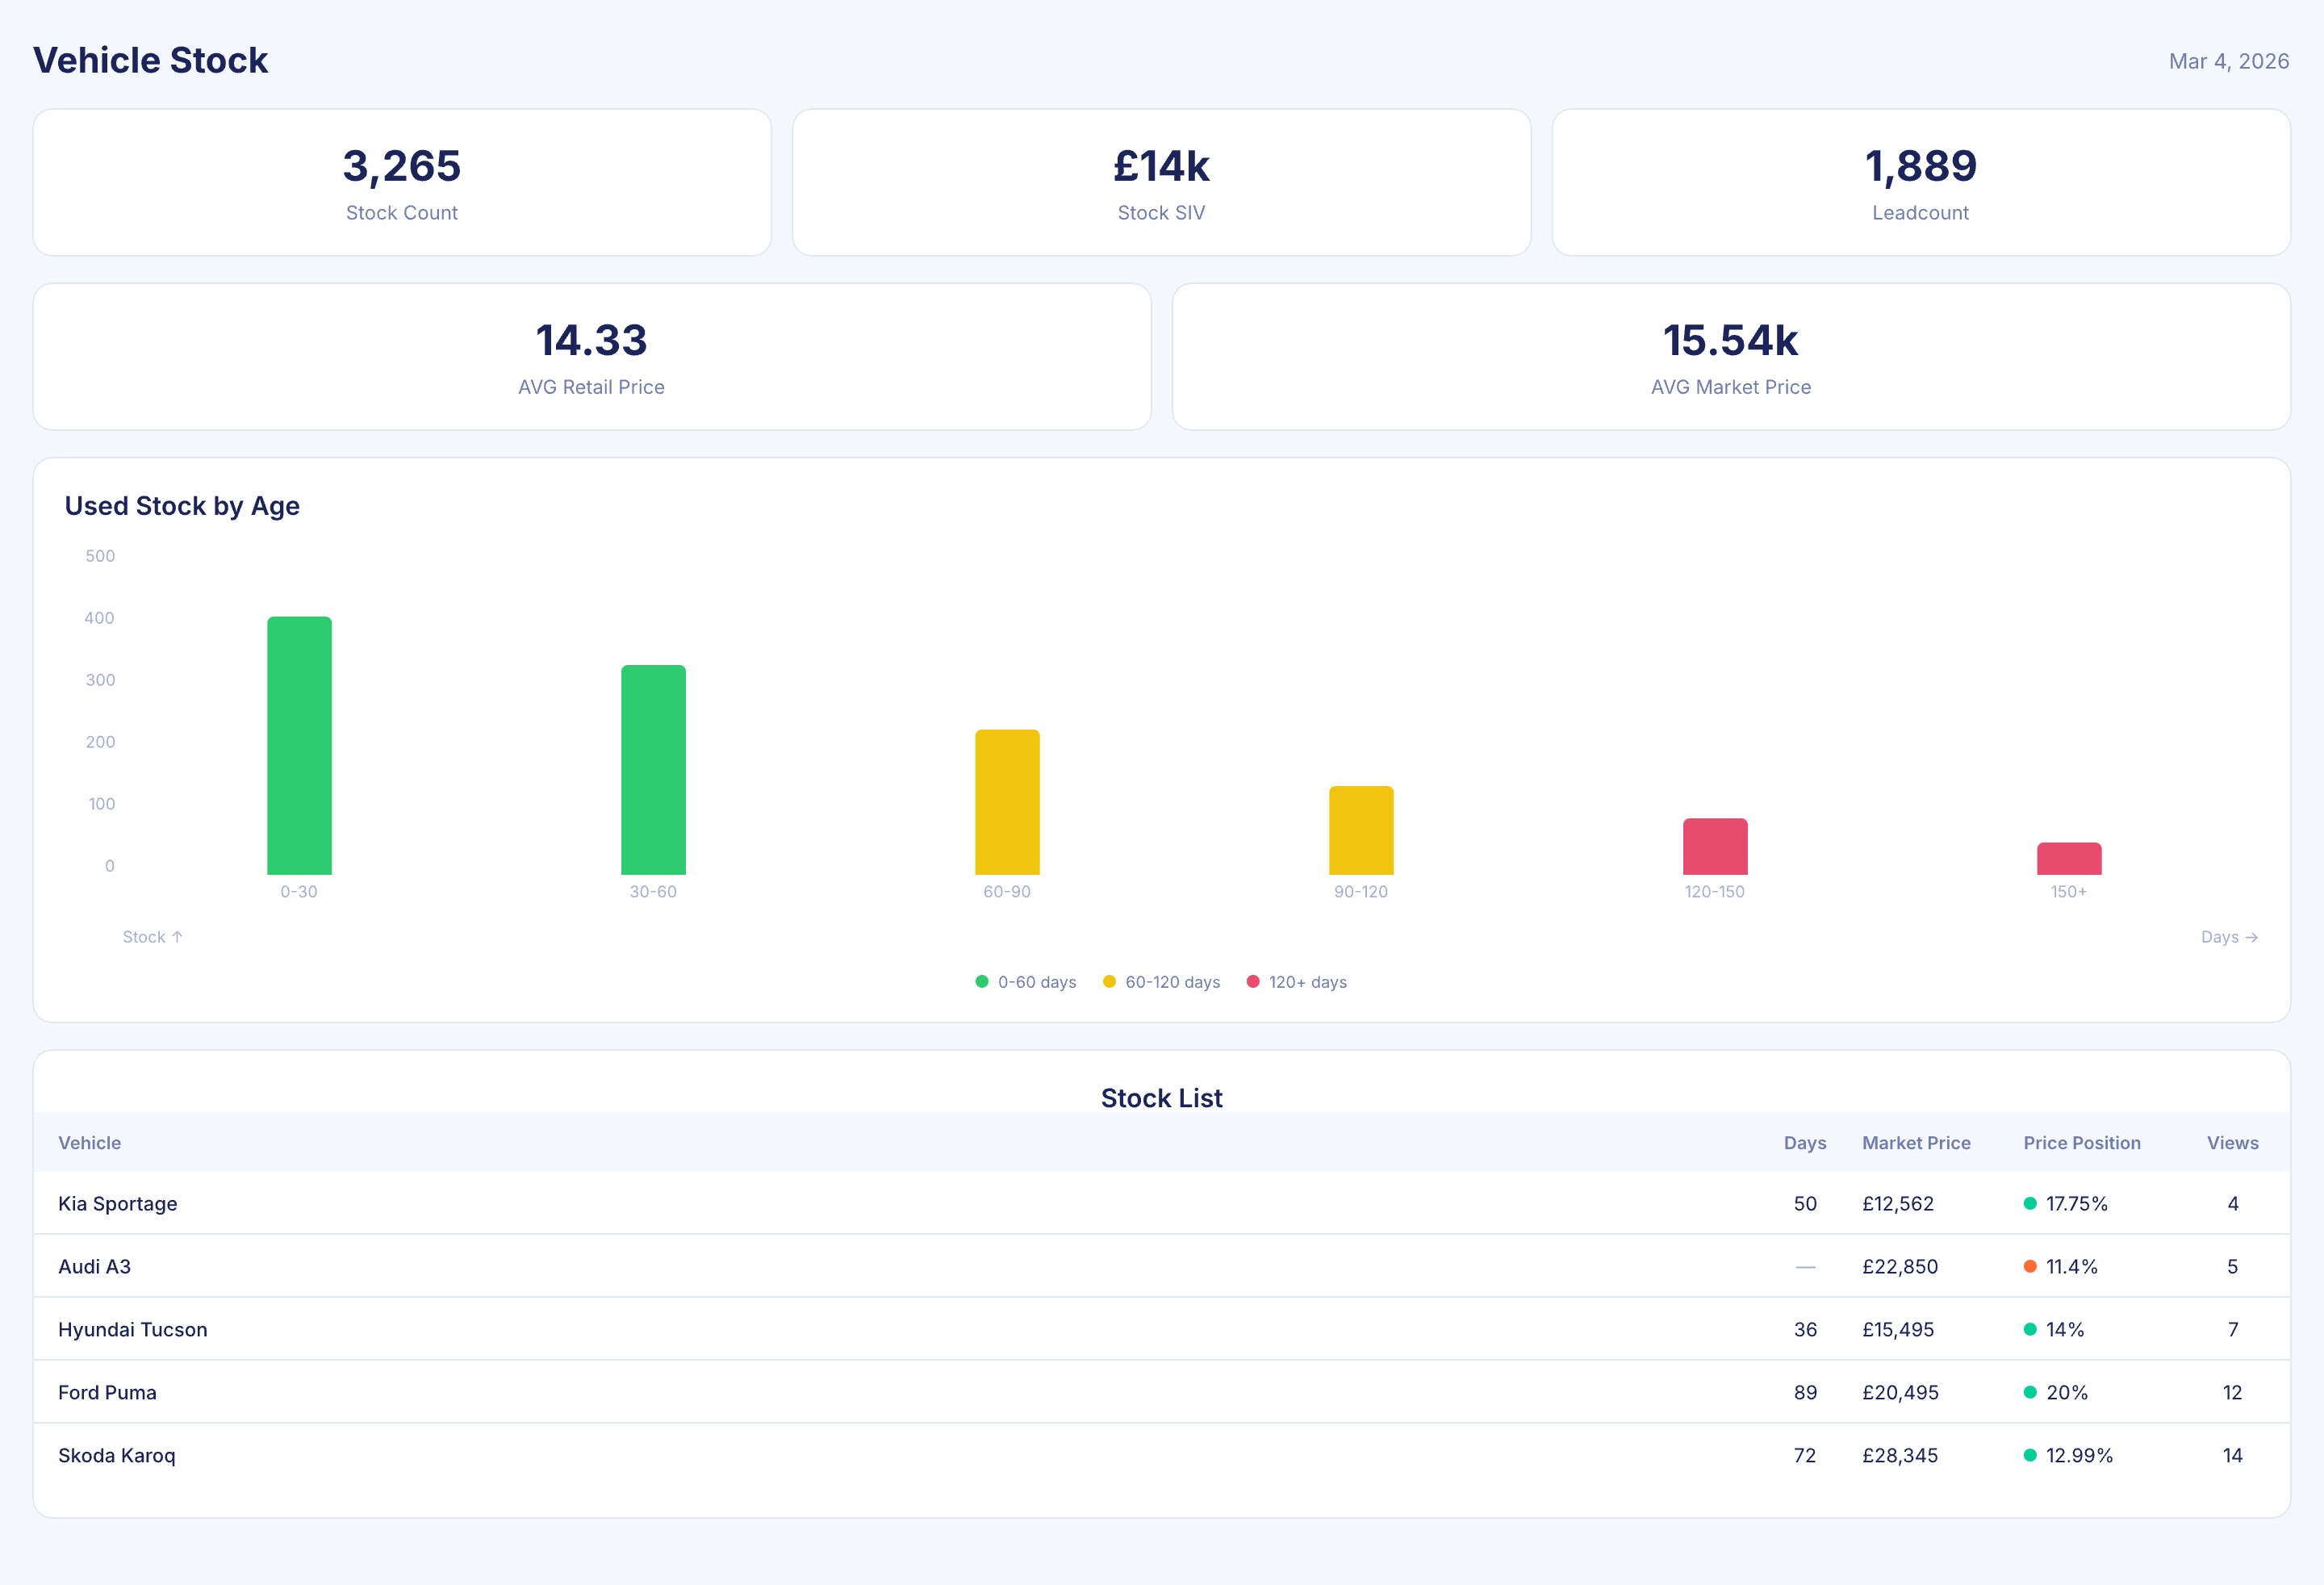Select the 120-150 days bar
The width and height of the screenshot is (2324, 1585).
[x=1714, y=847]
